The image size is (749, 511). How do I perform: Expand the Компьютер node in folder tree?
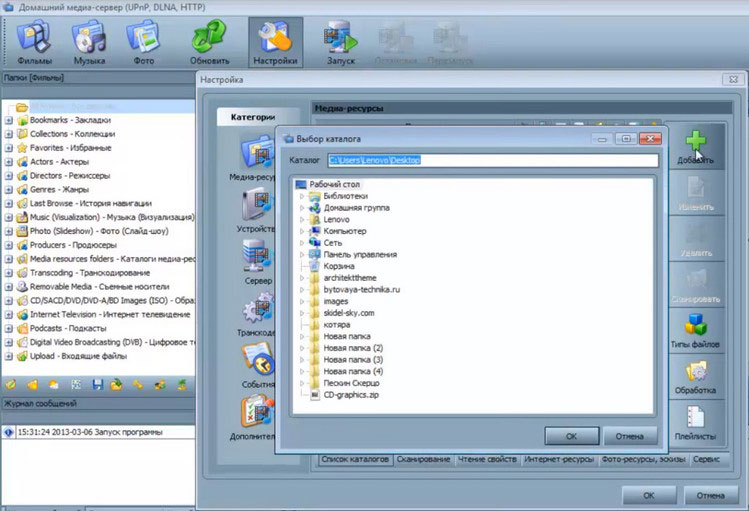[x=303, y=231]
